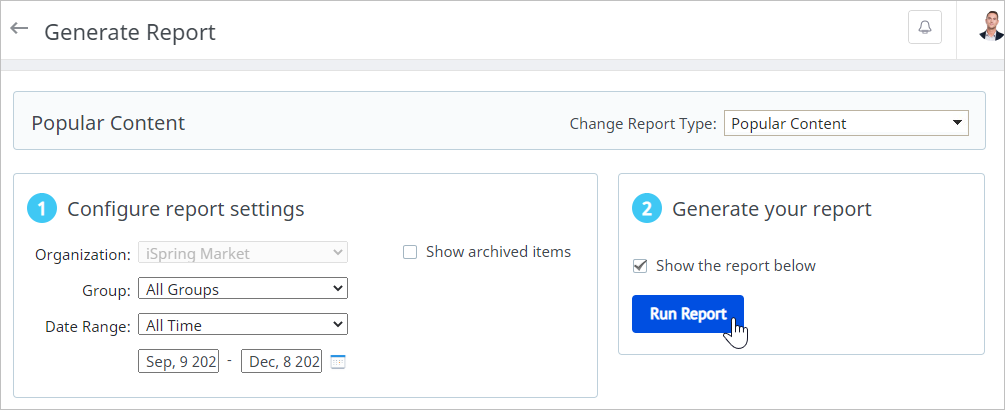Click the Configure report settings heading

pyautogui.click(x=186, y=209)
